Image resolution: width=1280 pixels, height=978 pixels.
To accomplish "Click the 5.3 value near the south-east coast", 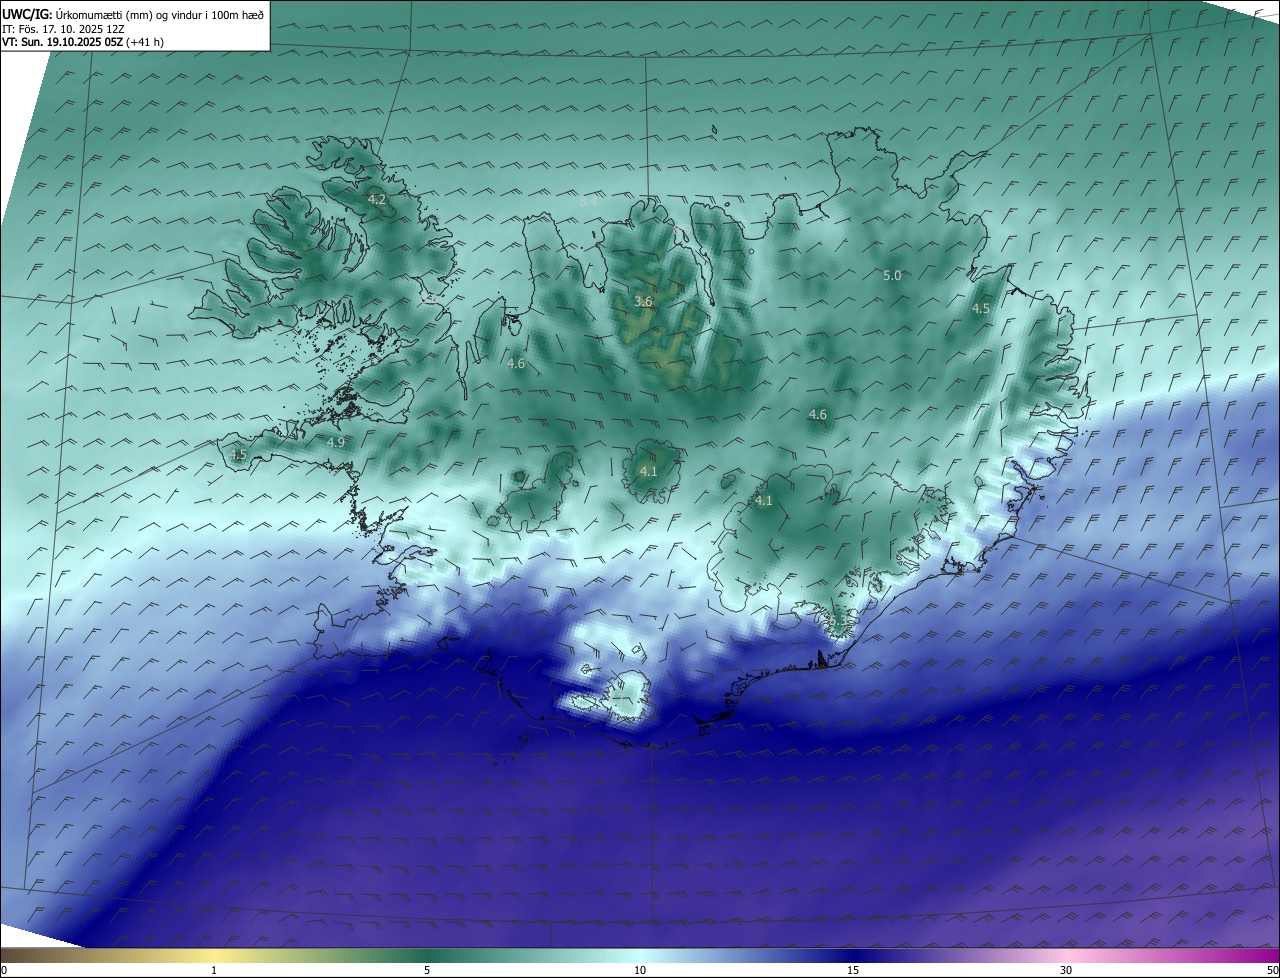I will click(836, 622).
